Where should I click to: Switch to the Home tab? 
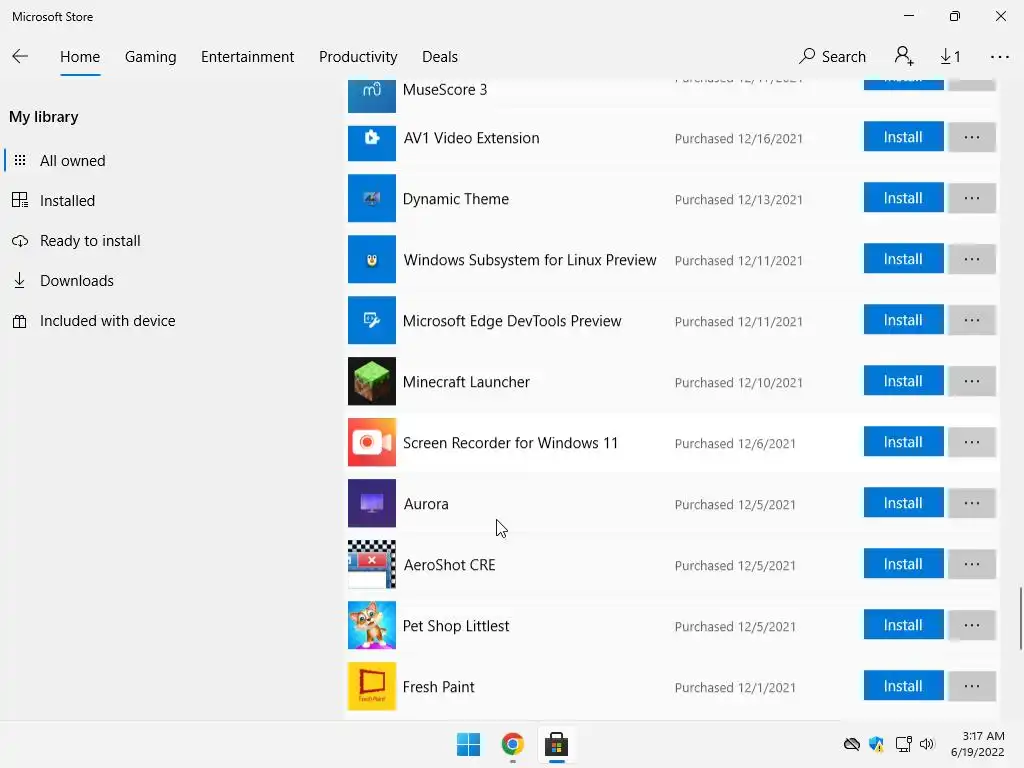tap(80, 57)
